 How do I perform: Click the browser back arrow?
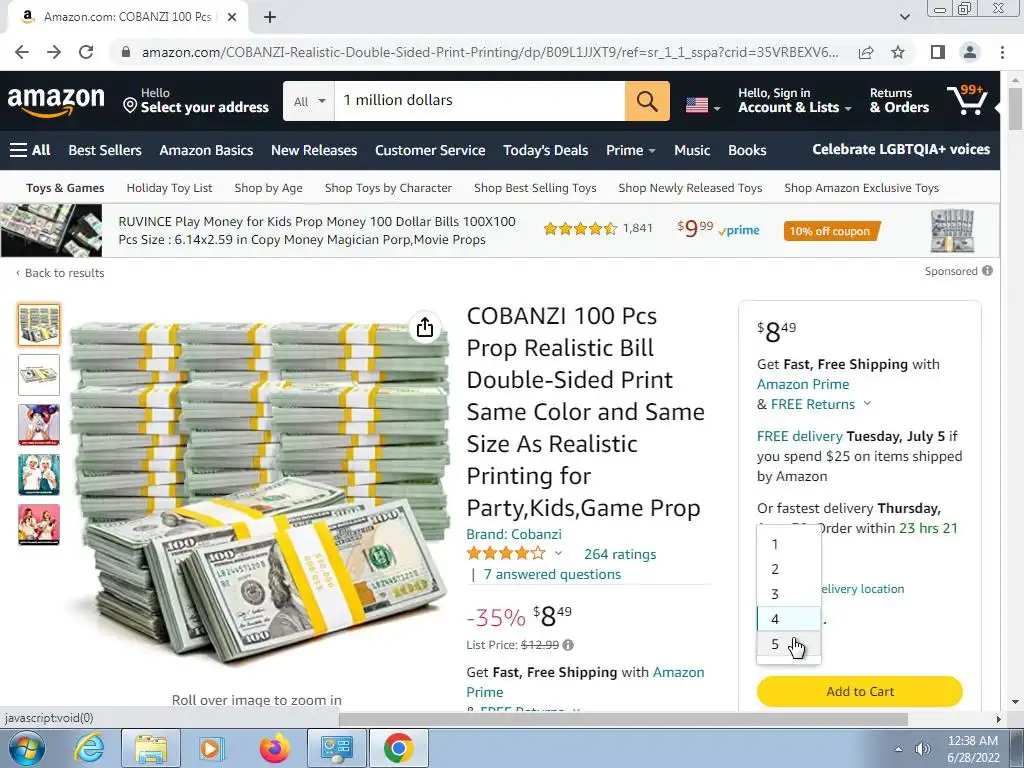point(22,52)
